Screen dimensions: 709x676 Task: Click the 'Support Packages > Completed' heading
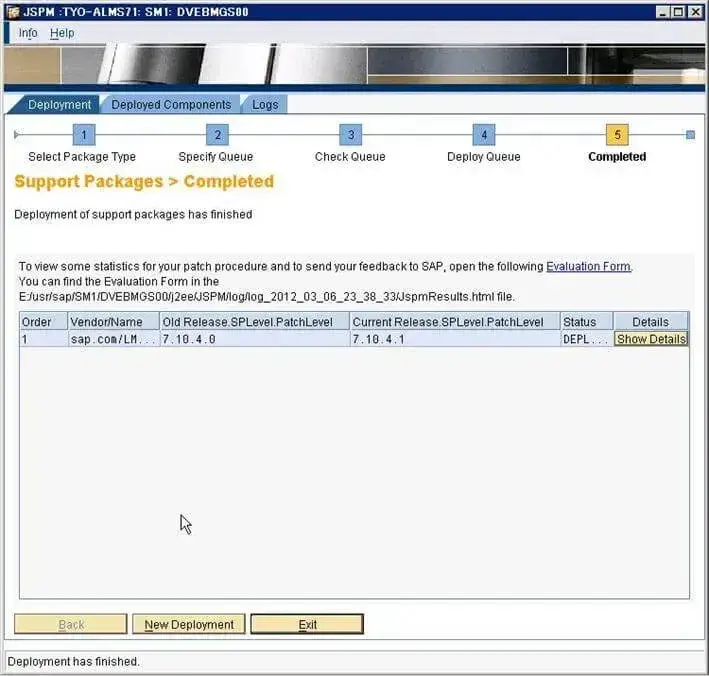[x=144, y=181]
